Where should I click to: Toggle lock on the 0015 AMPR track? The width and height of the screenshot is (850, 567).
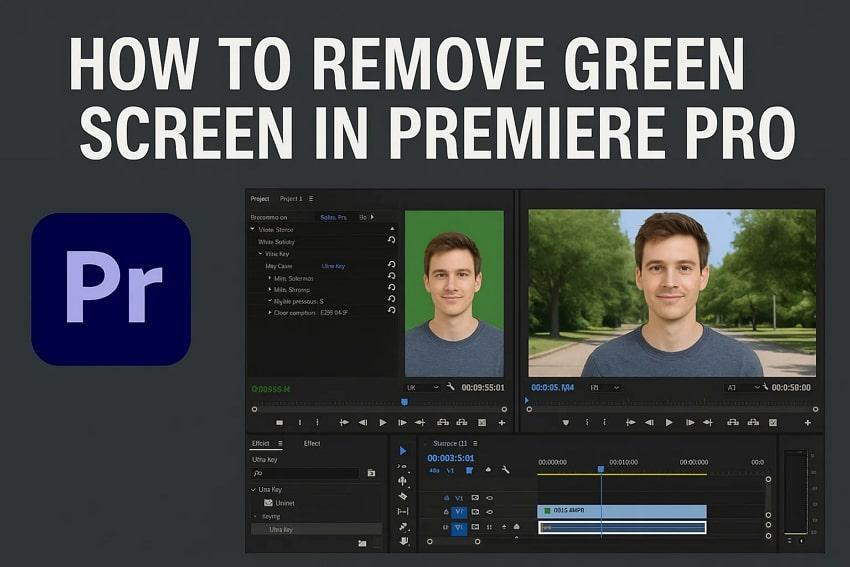[x=446, y=512]
